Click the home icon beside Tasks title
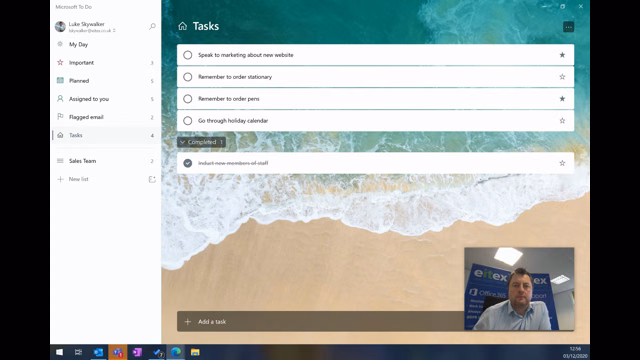The height and width of the screenshot is (360, 640). click(182, 26)
